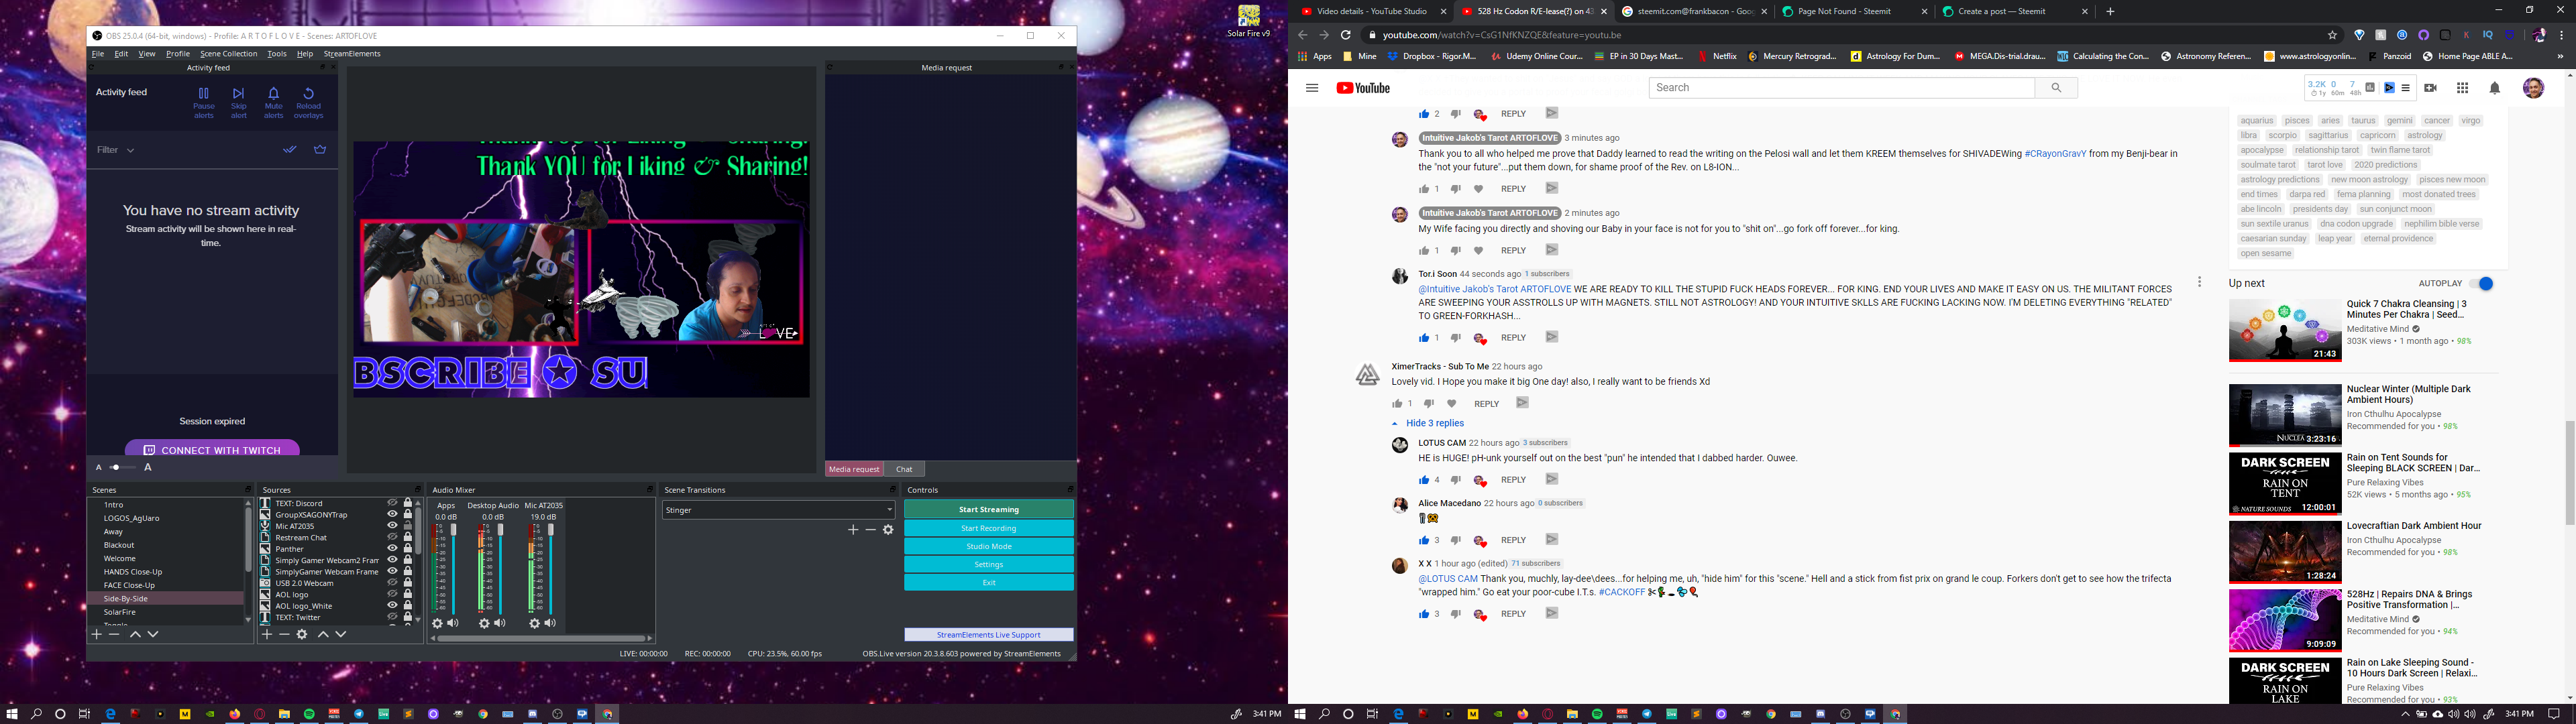This screenshot has height=724, width=2576.
Task: Hide the GroupXSAGONYTrap source
Action: coord(393,514)
